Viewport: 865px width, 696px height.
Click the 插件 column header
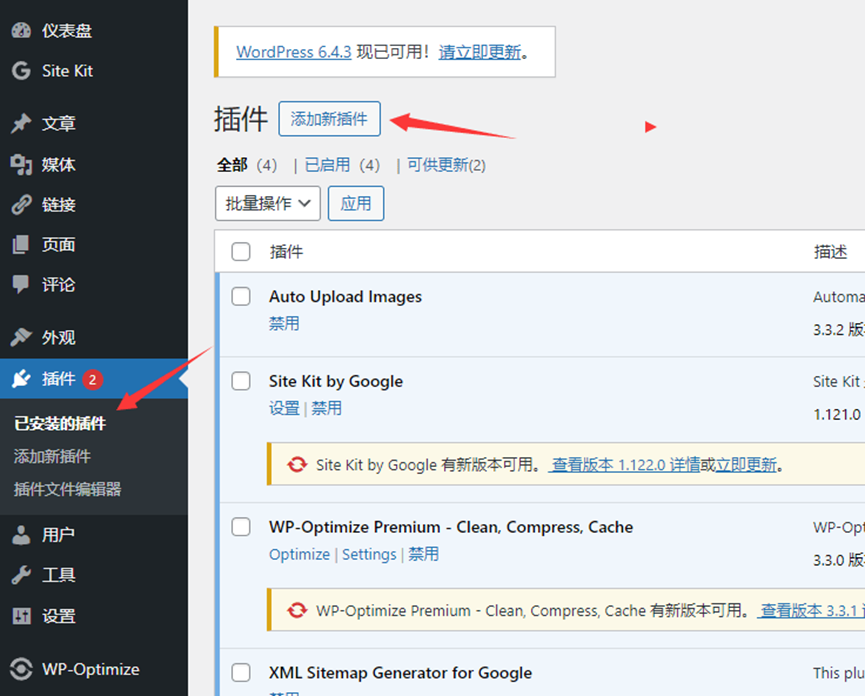pos(286,251)
